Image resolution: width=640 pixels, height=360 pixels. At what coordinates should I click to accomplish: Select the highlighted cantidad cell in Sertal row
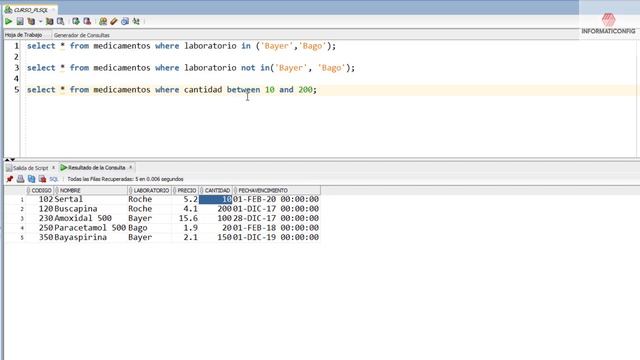point(216,199)
